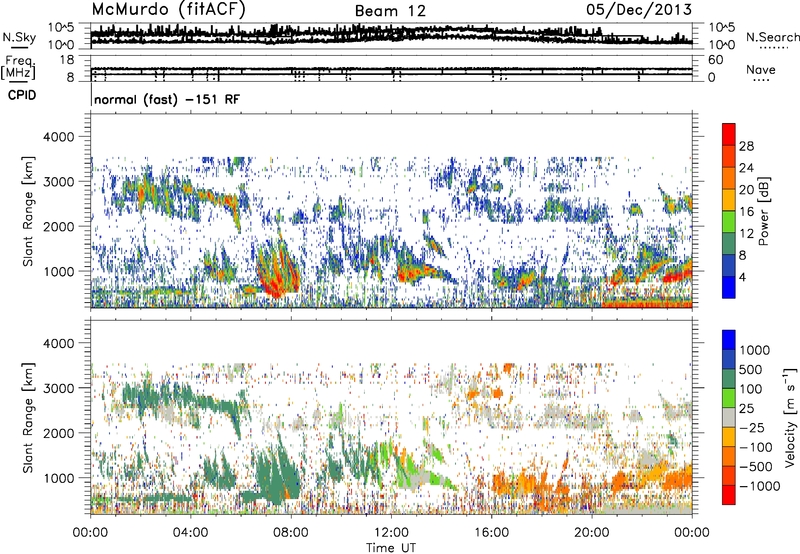The image size is (800, 554).
Task: Click the 16:00 time axis label
Action: (x=491, y=533)
